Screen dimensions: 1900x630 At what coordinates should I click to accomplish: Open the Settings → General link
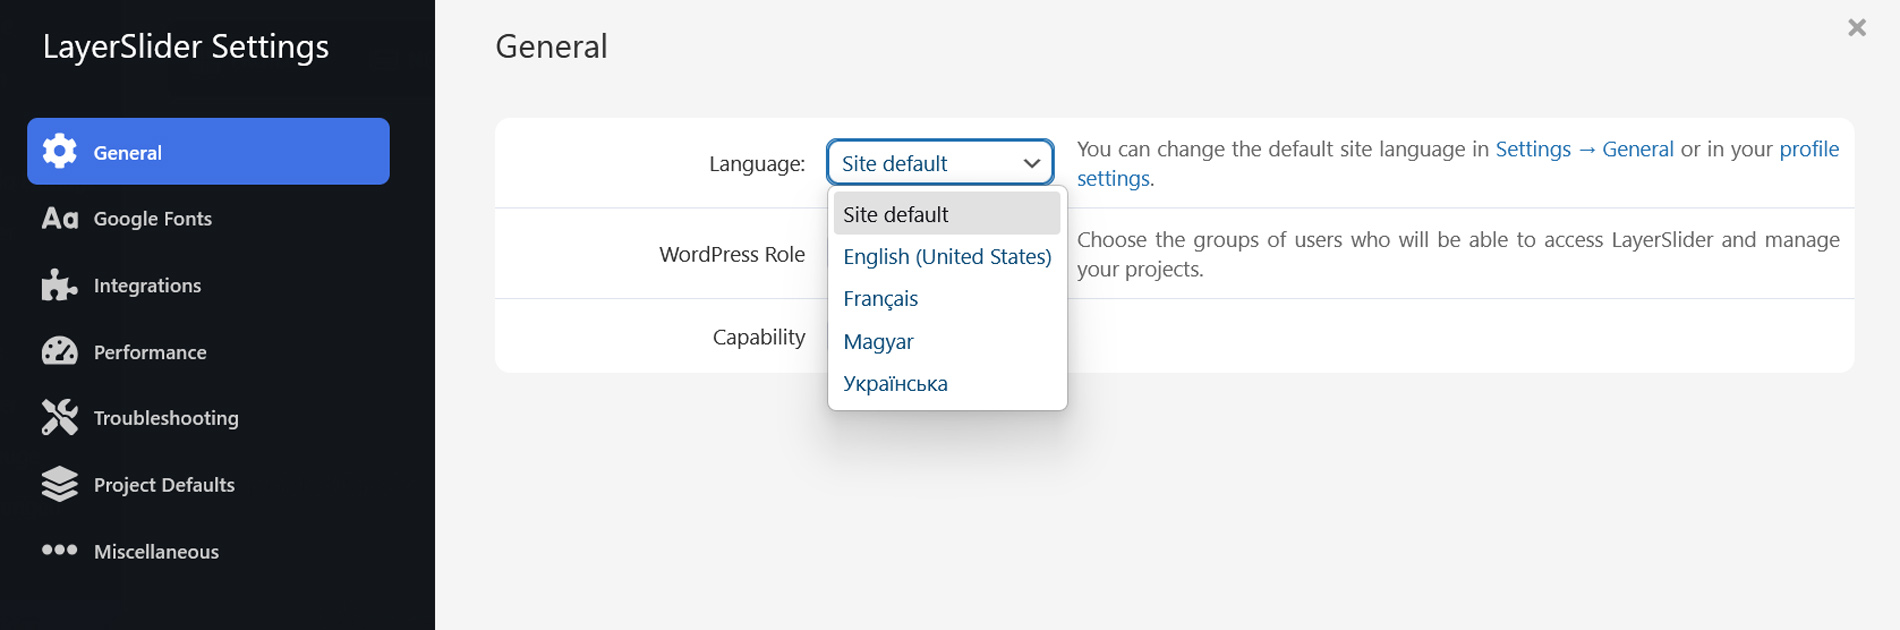pyautogui.click(x=1583, y=149)
